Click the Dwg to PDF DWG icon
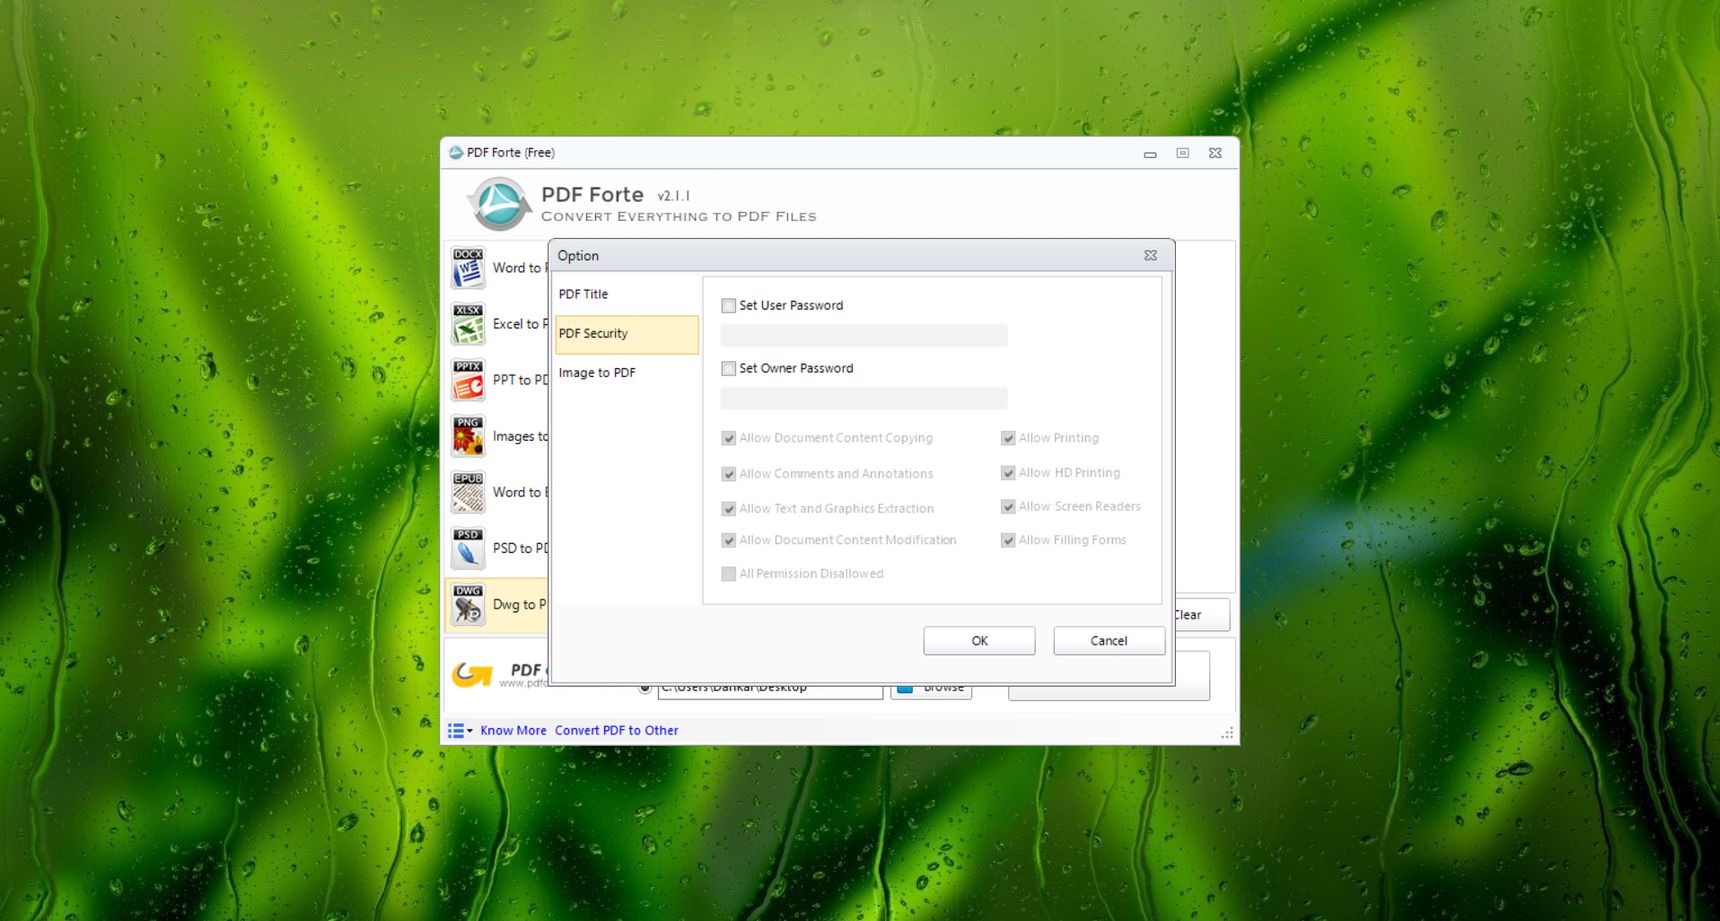The height and width of the screenshot is (921, 1720). 467,605
